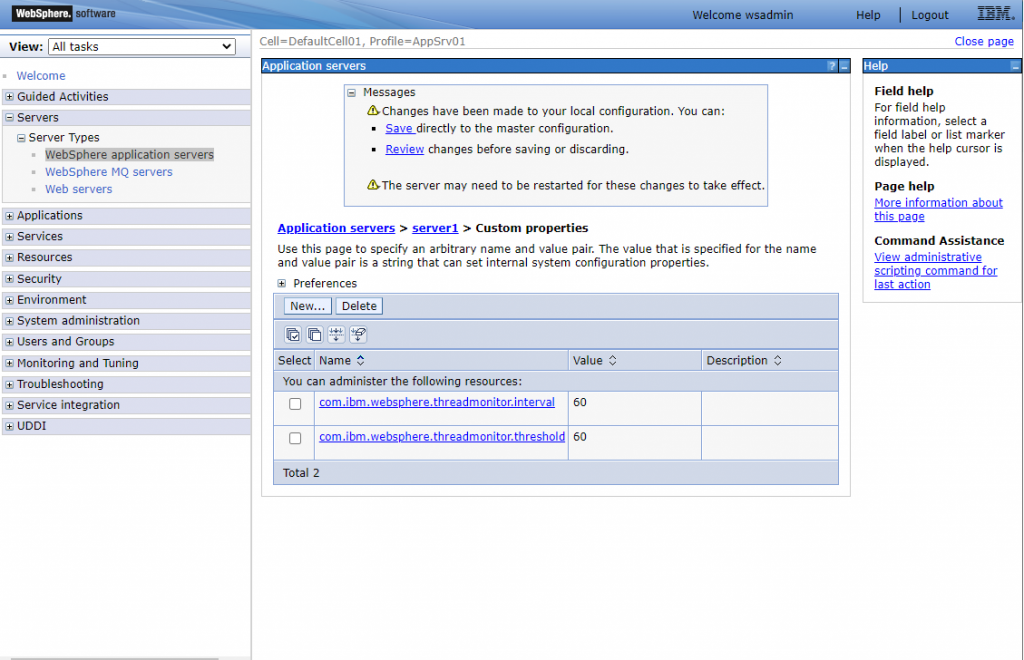Minimize the Application servers portlet
Screen dimensions: 1024x660
click(844, 66)
